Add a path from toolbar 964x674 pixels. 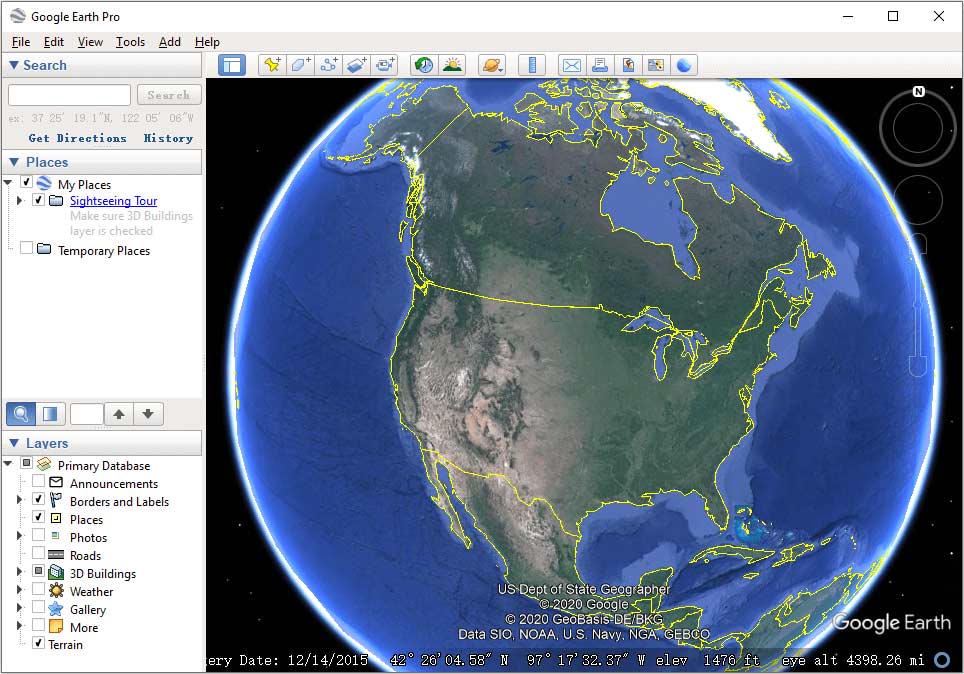[x=328, y=65]
